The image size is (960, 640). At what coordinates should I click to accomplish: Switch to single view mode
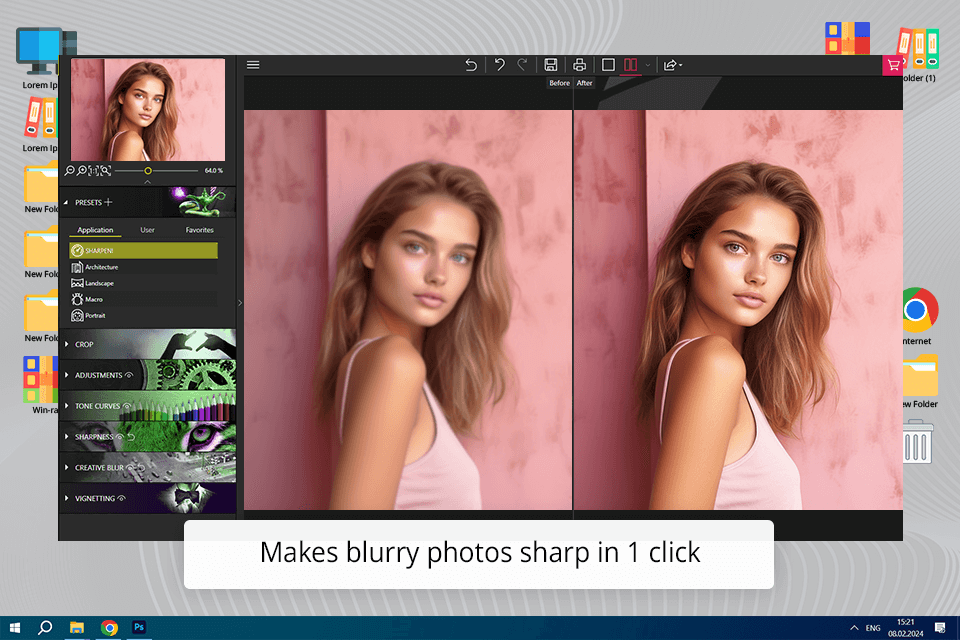click(608, 65)
